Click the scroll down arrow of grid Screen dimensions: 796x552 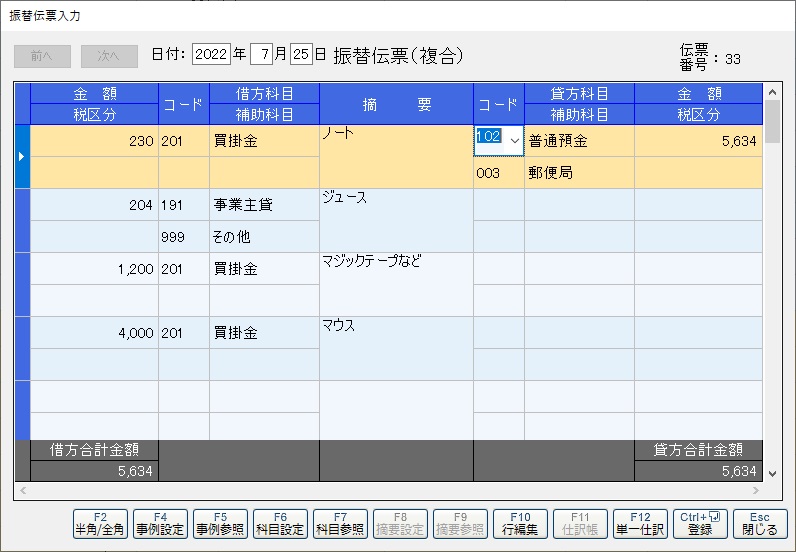coord(771,473)
